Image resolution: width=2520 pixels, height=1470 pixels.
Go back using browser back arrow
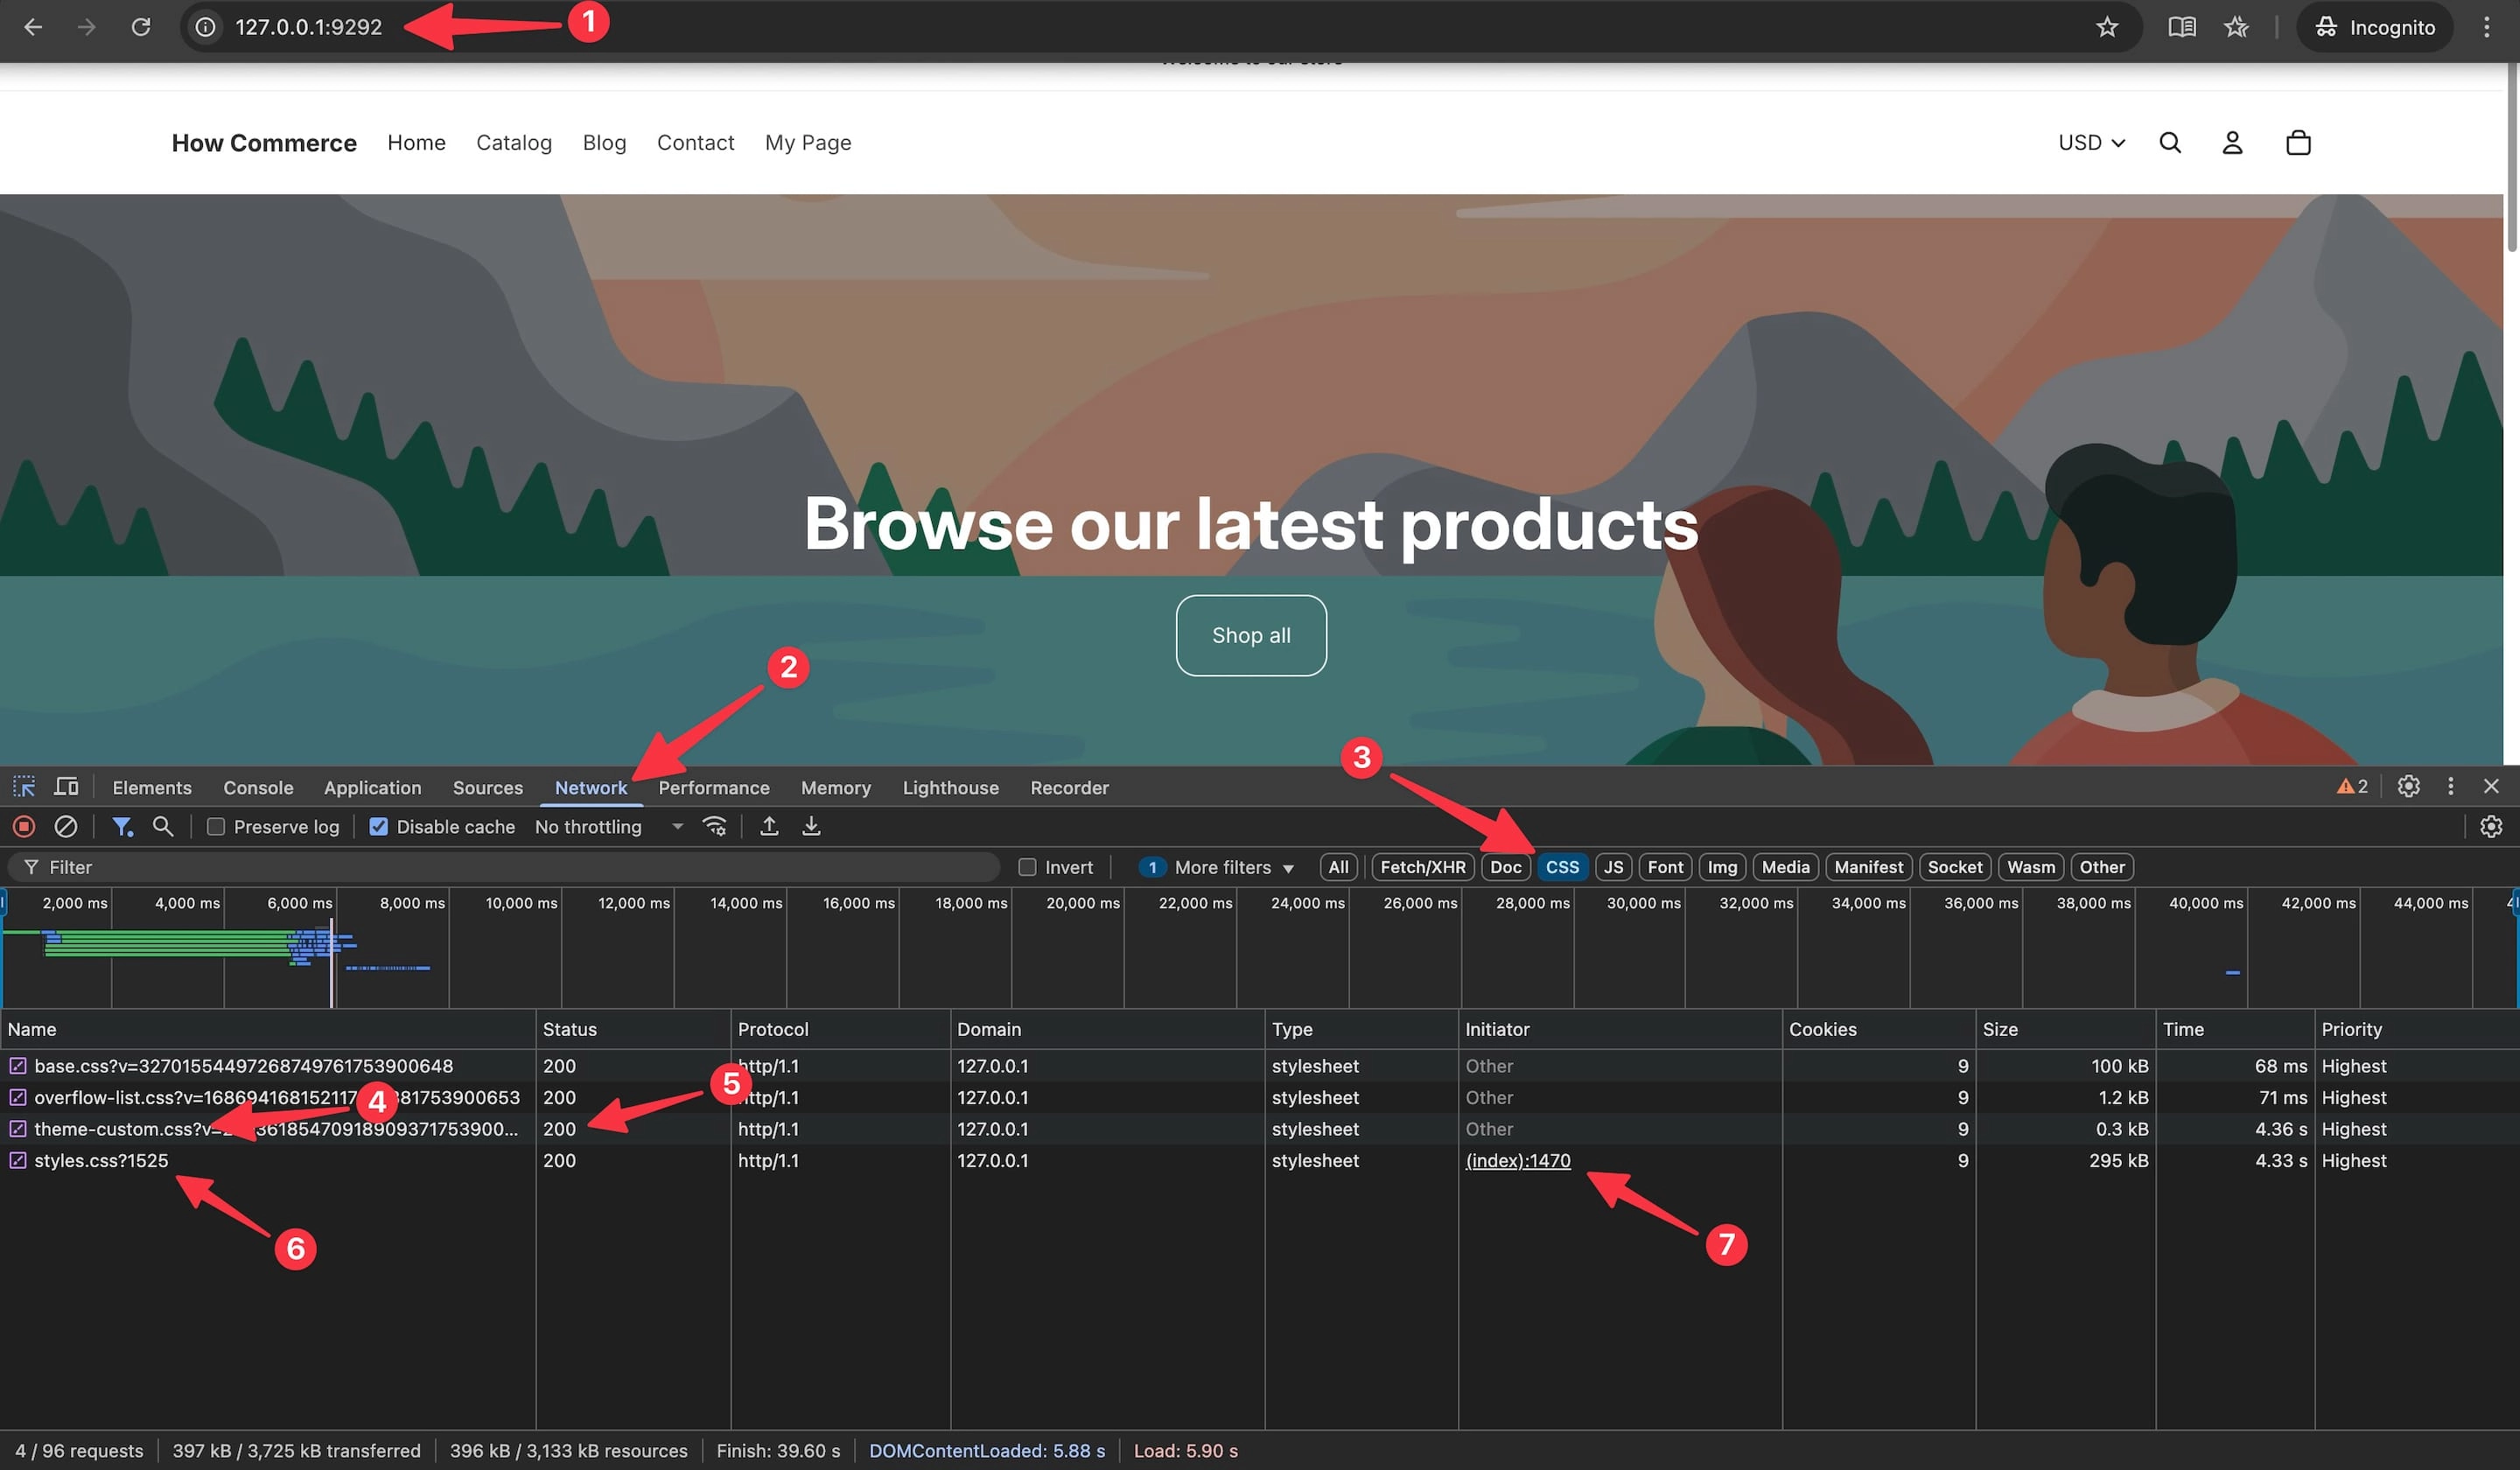(x=33, y=27)
